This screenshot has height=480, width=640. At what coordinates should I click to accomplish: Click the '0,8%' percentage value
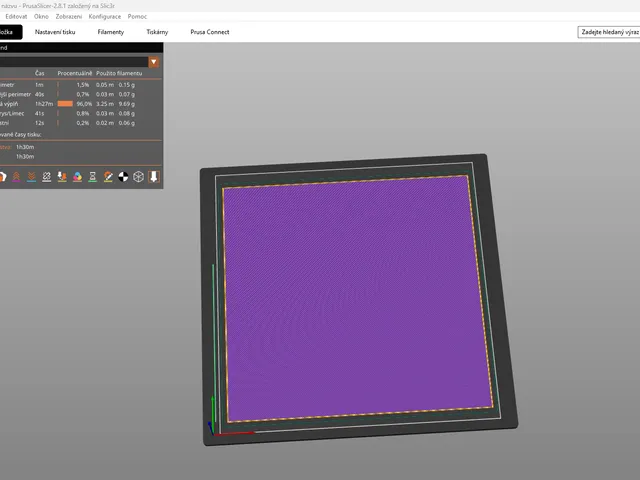click(x=82, y=113)
